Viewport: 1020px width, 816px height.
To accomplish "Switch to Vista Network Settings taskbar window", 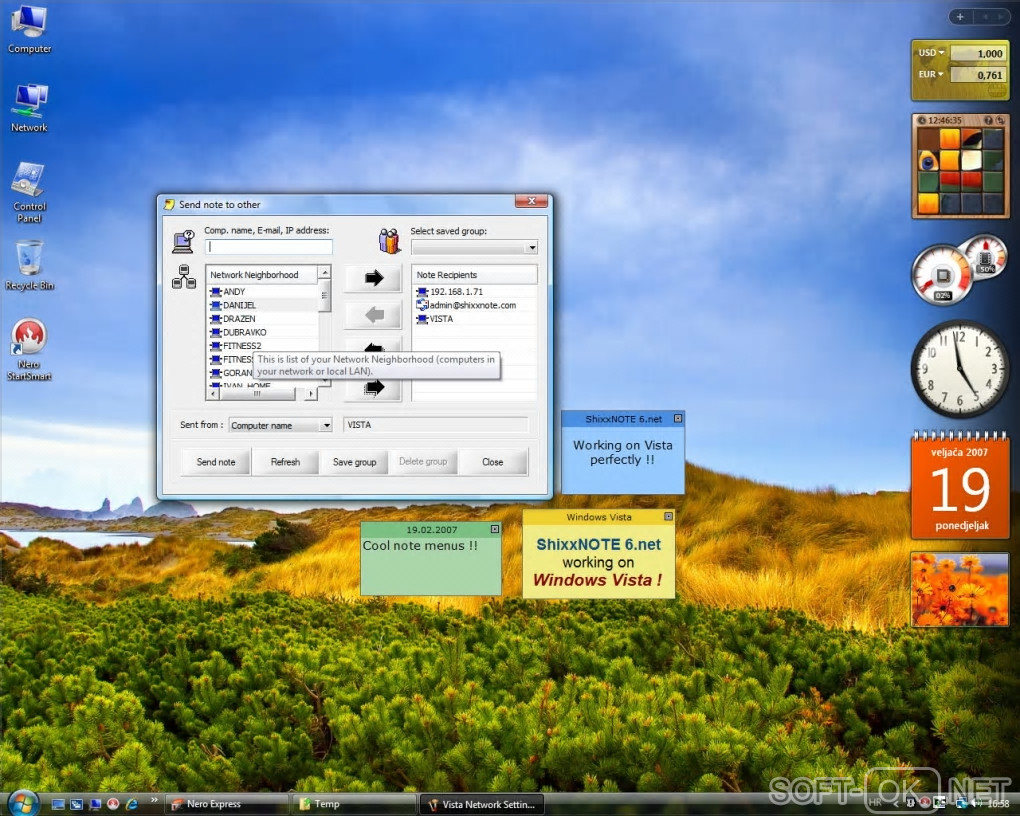I will click(x=481, y=804).
